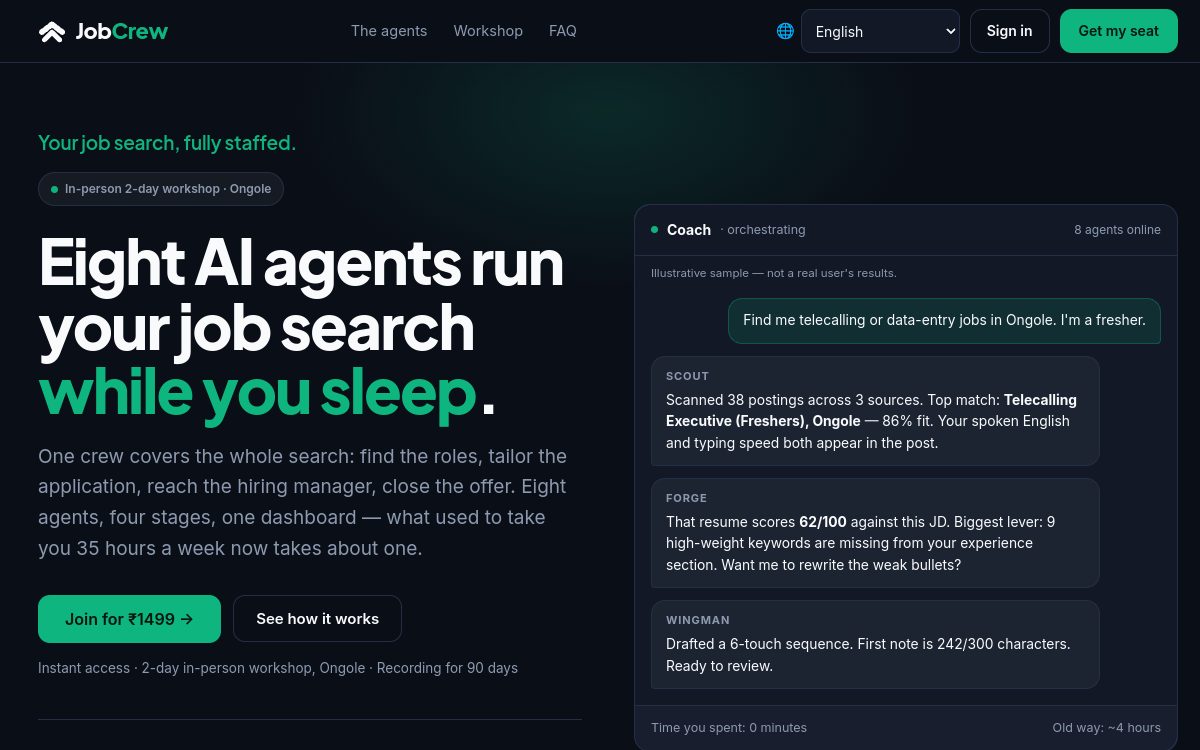Screen dimensions: 1200x750
Task: Click the JobCrew brand name text
Action: point(121,31)
